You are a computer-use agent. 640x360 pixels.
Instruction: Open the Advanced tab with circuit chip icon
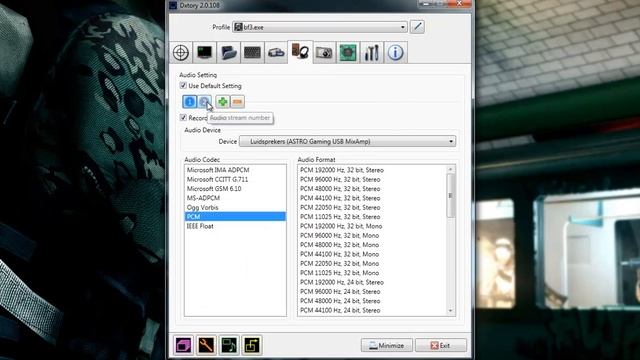[348, 53]
